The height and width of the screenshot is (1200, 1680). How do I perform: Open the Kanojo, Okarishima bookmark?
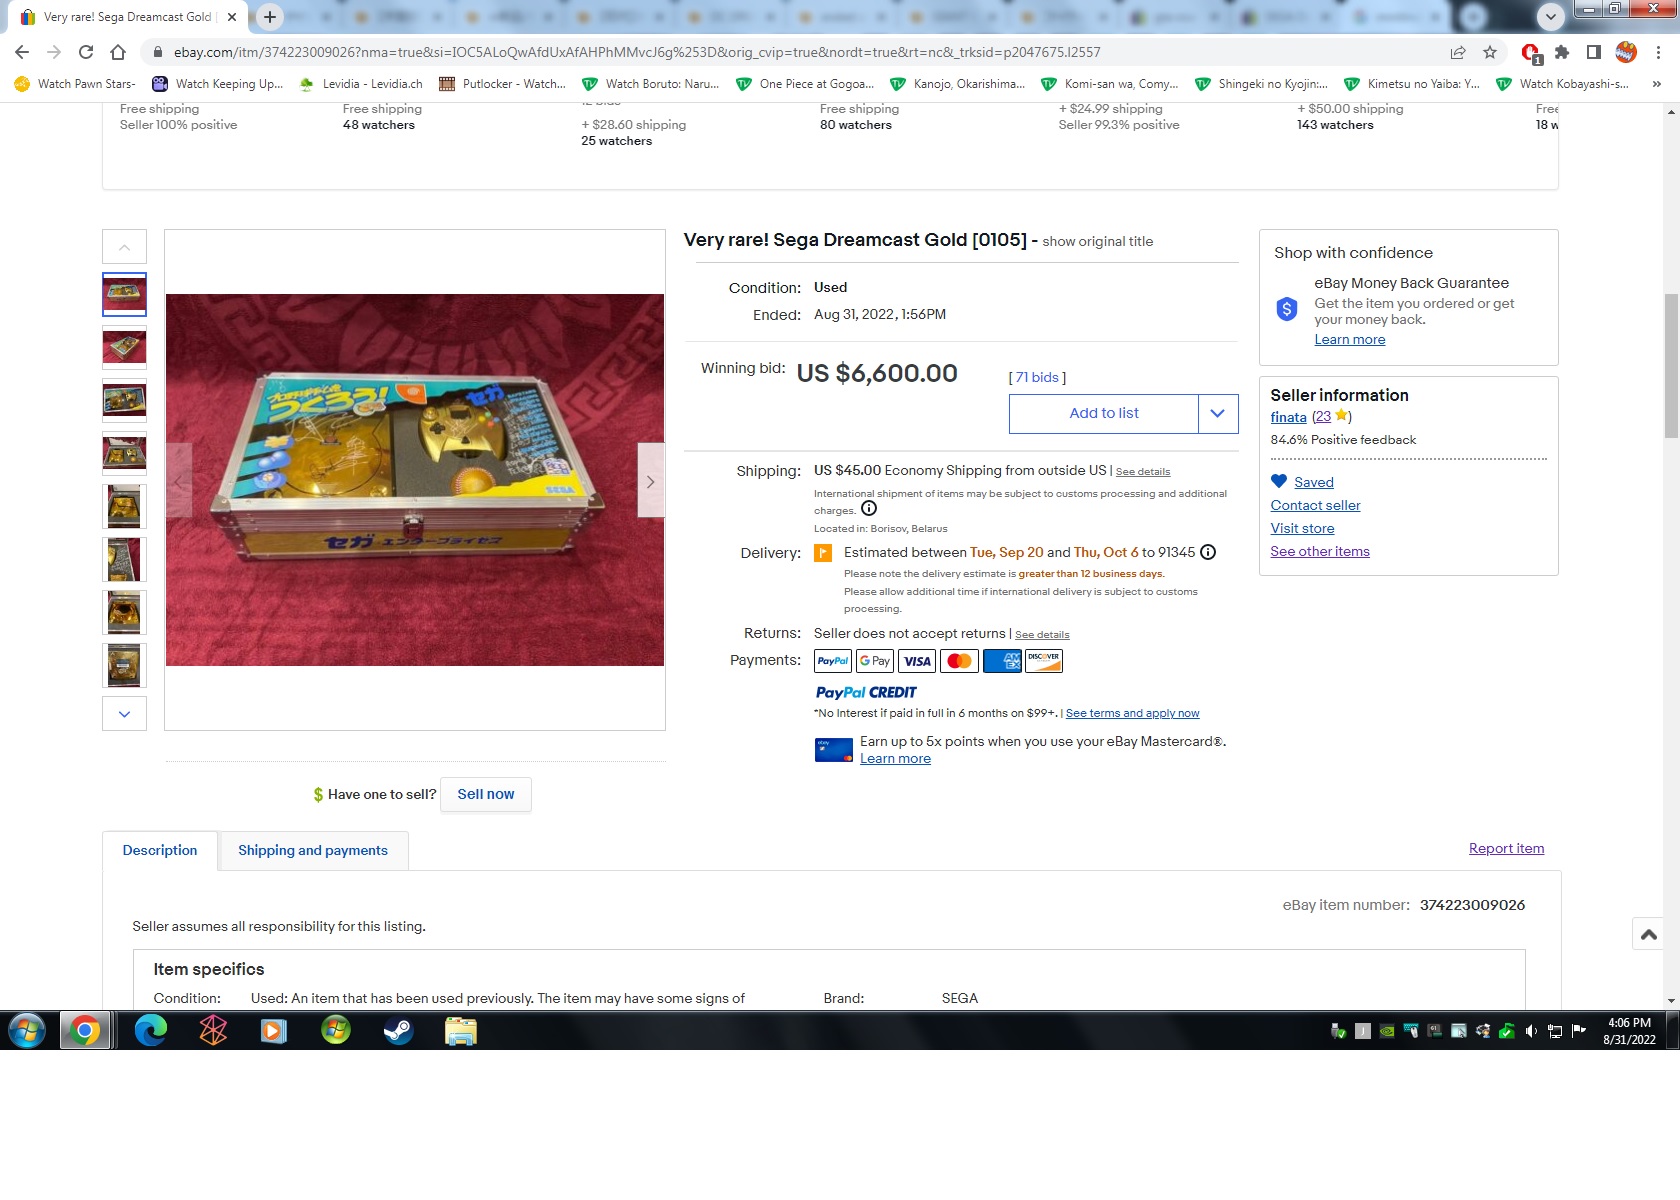[x=958, y=84]
